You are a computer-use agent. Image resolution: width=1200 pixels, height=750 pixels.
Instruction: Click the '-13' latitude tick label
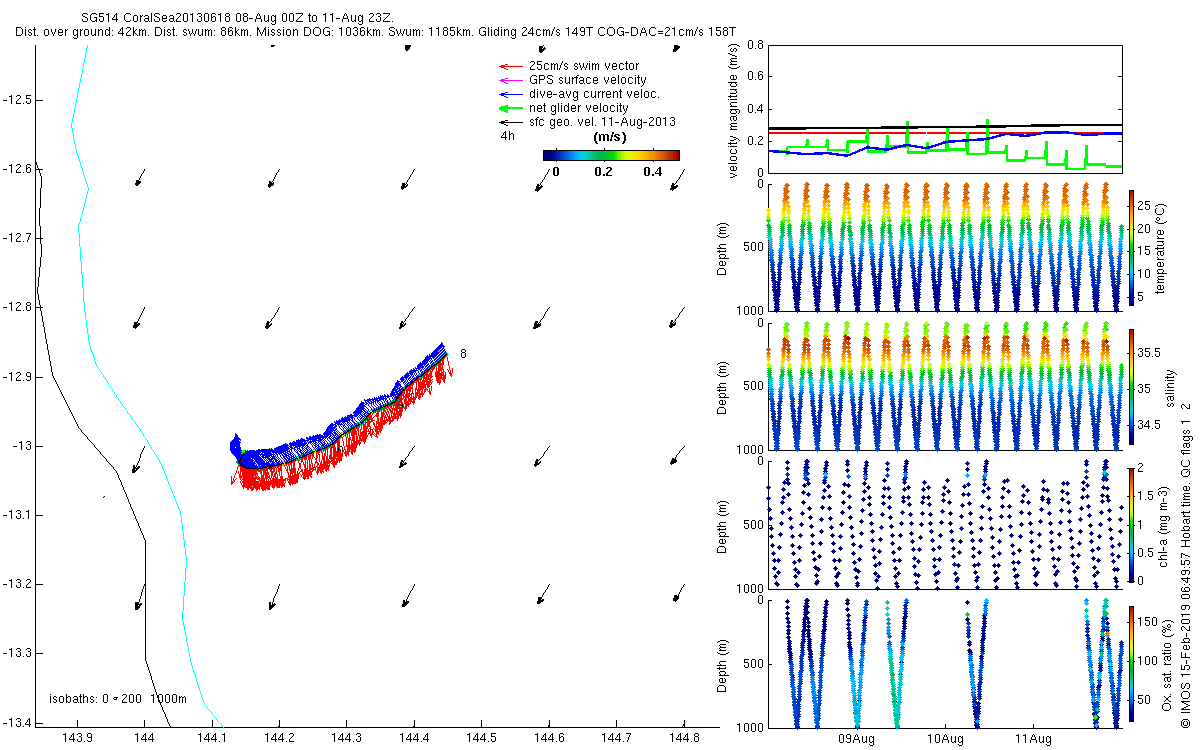click(22, 446)
